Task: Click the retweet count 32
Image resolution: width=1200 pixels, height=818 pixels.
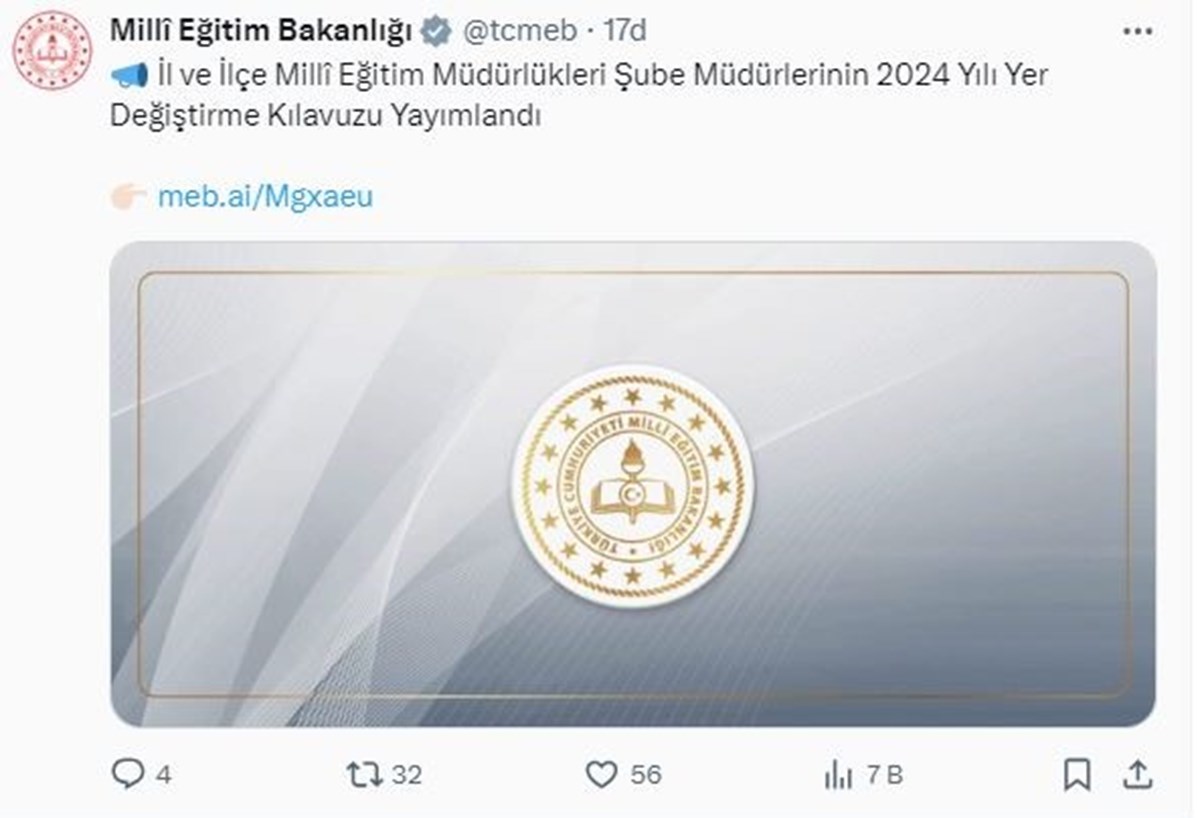Action: click(x=406, y=774)
